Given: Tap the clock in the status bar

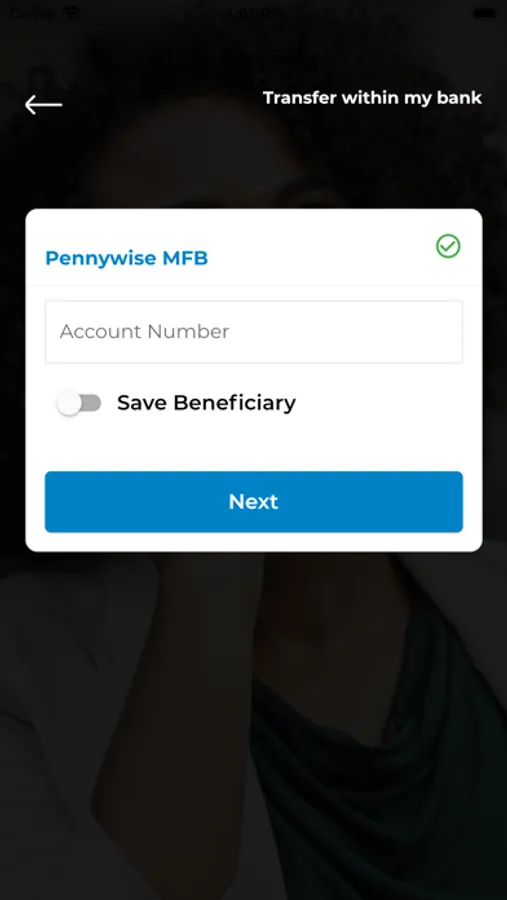Looking at the screenshot, I should point(253,13).
